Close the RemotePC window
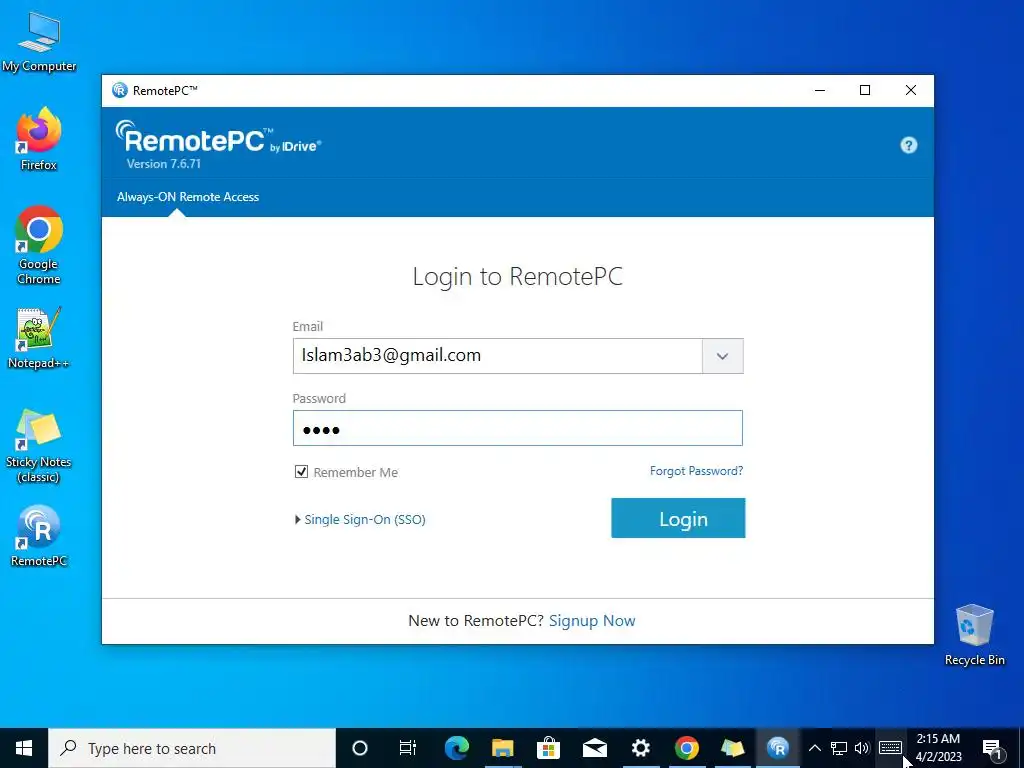 tap(911, 90)
